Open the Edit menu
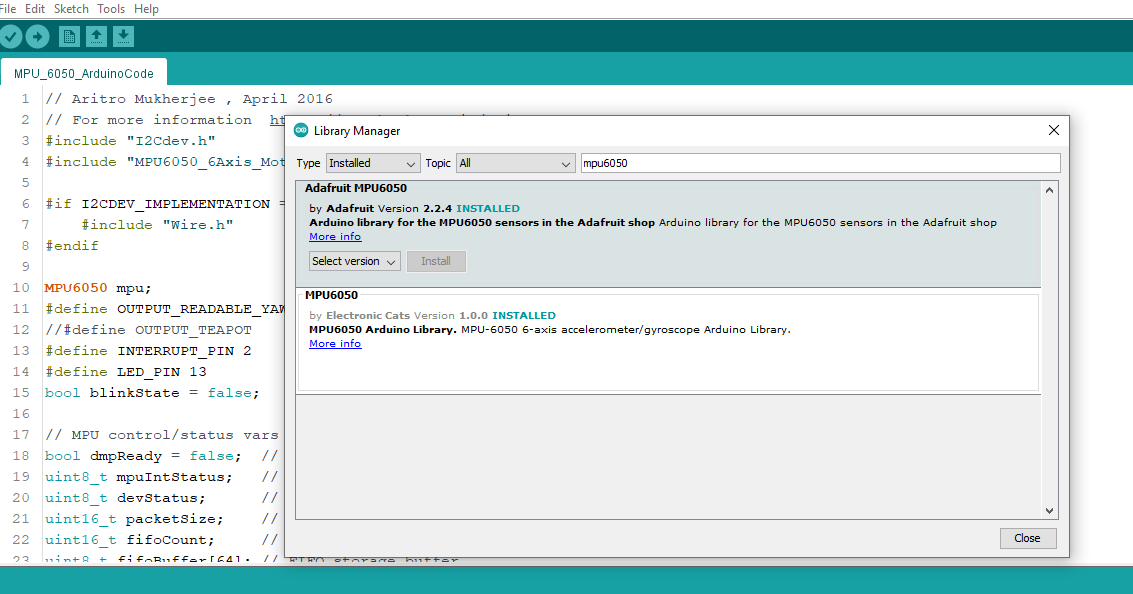 35,9
